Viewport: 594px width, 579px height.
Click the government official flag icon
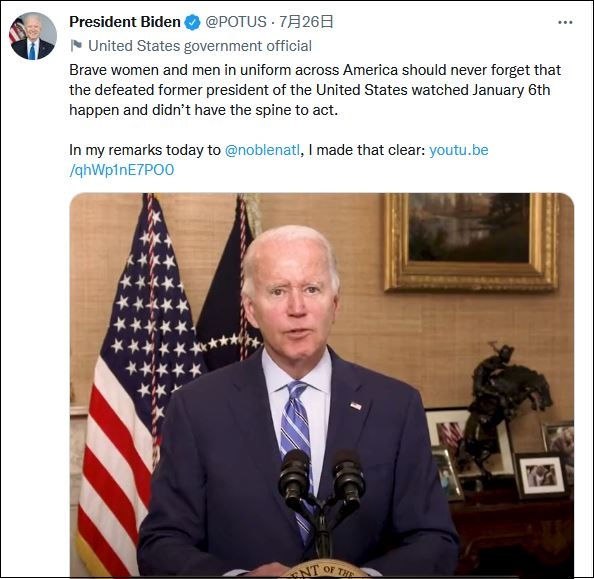(x=76, y=46)
